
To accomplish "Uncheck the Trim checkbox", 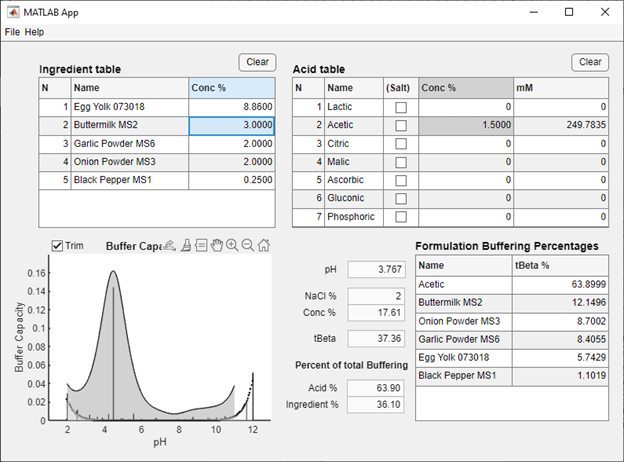I will [57, 246].
